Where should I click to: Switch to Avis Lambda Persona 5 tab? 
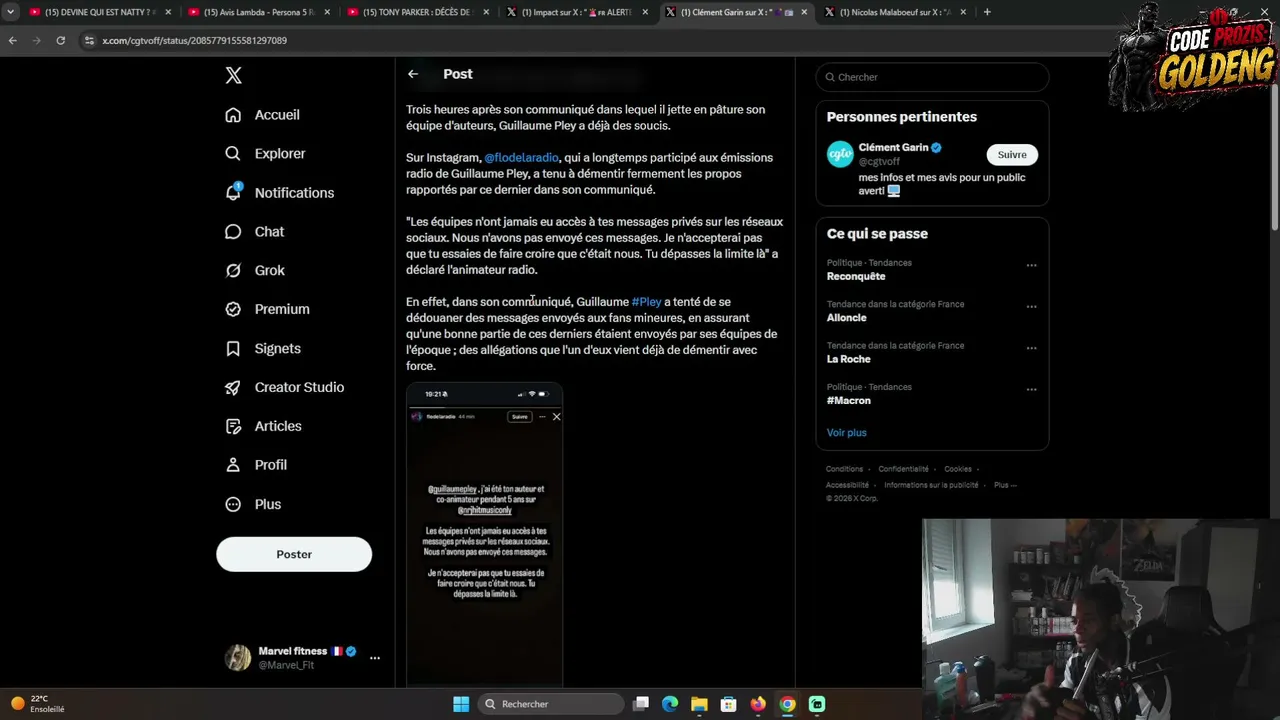tap(258, 12)
